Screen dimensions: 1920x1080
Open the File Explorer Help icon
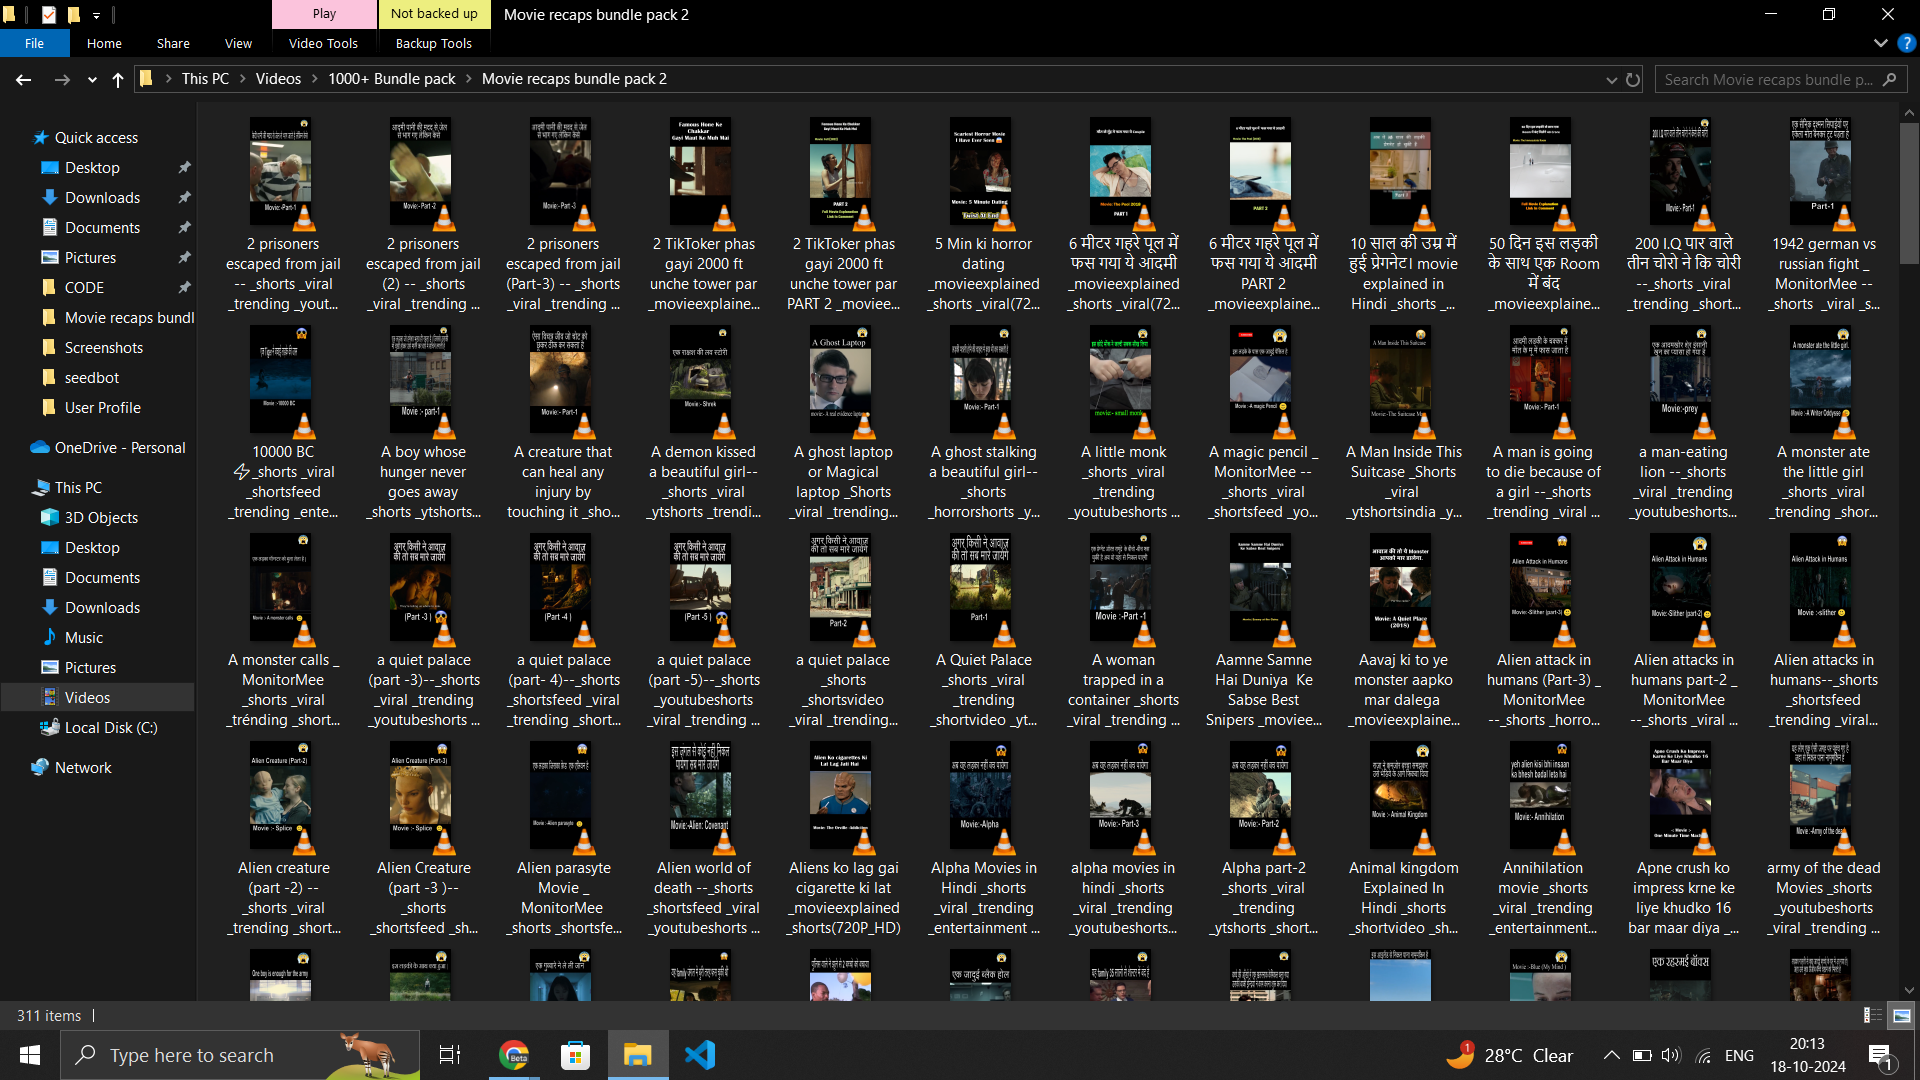(1906, 43)
